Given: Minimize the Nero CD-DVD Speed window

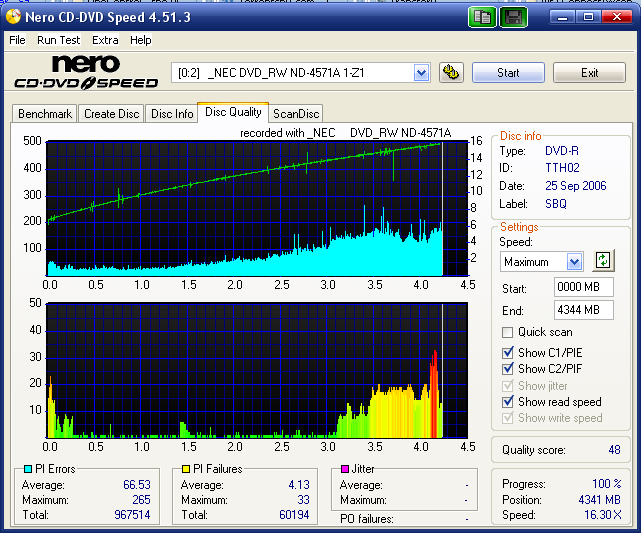Looking at the screenshot, I should click(563, 17).
